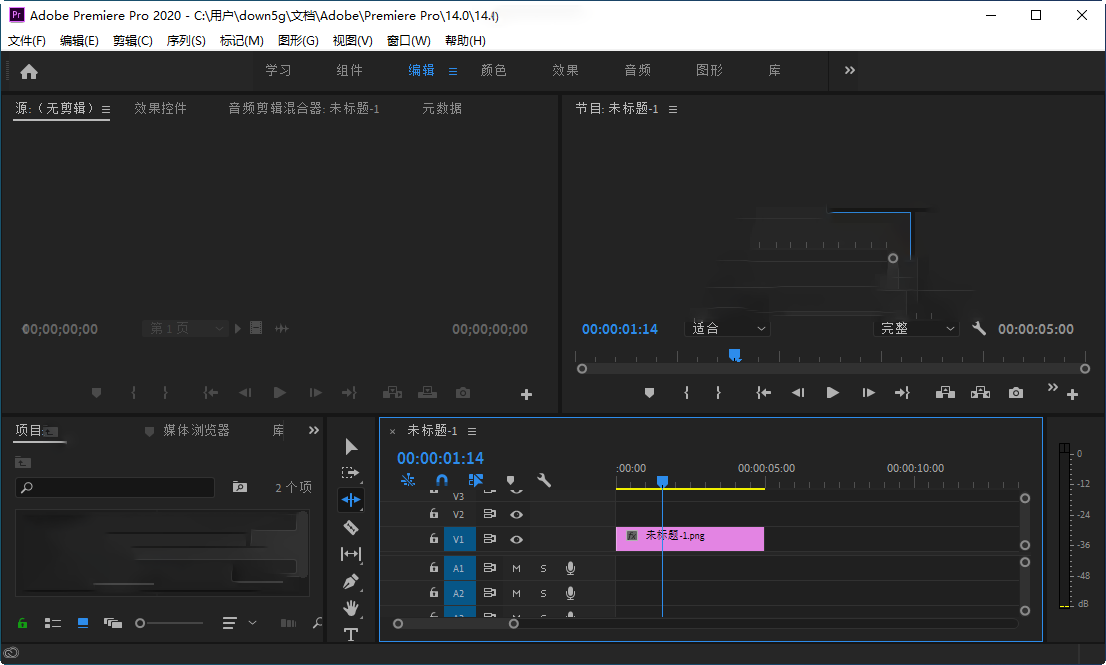Screen dimensions: 1106x665
Task: Switch to 图形 workspace
Action: tap(710, 70)
